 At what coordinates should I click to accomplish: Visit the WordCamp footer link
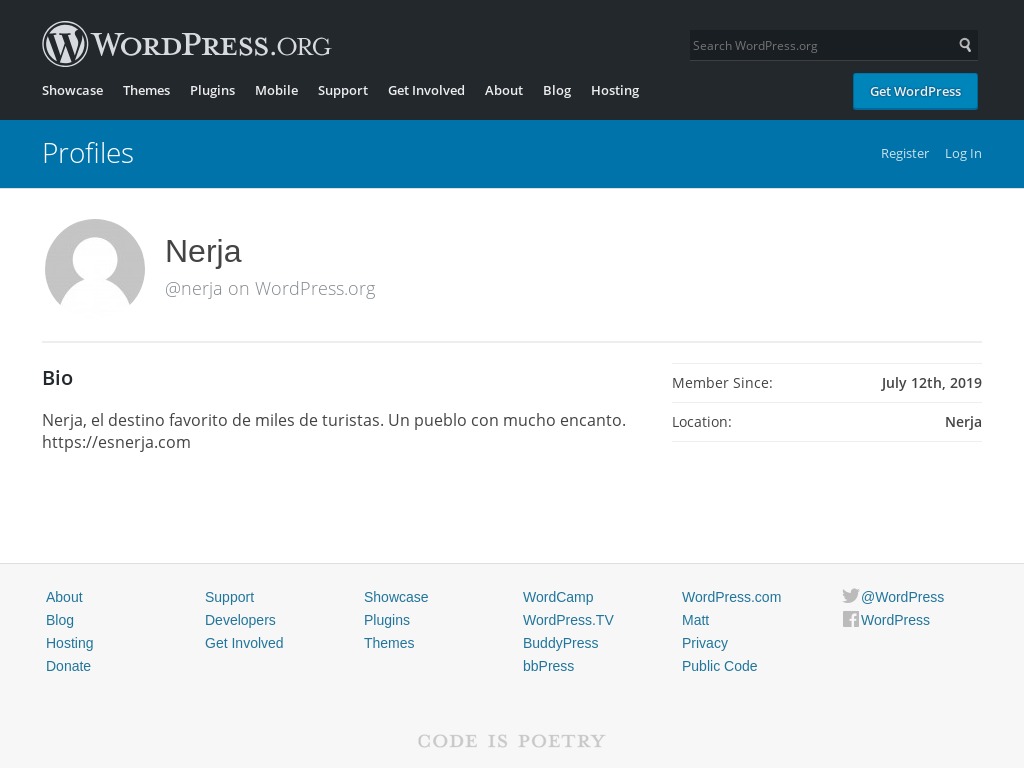(x=558, y=597)
